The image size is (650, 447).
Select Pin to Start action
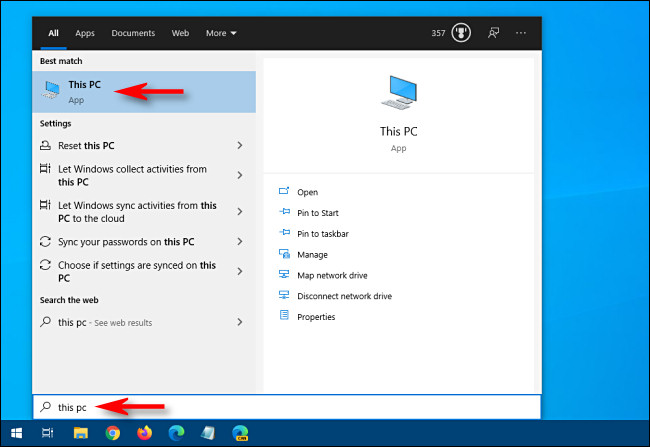click(318, 213)
